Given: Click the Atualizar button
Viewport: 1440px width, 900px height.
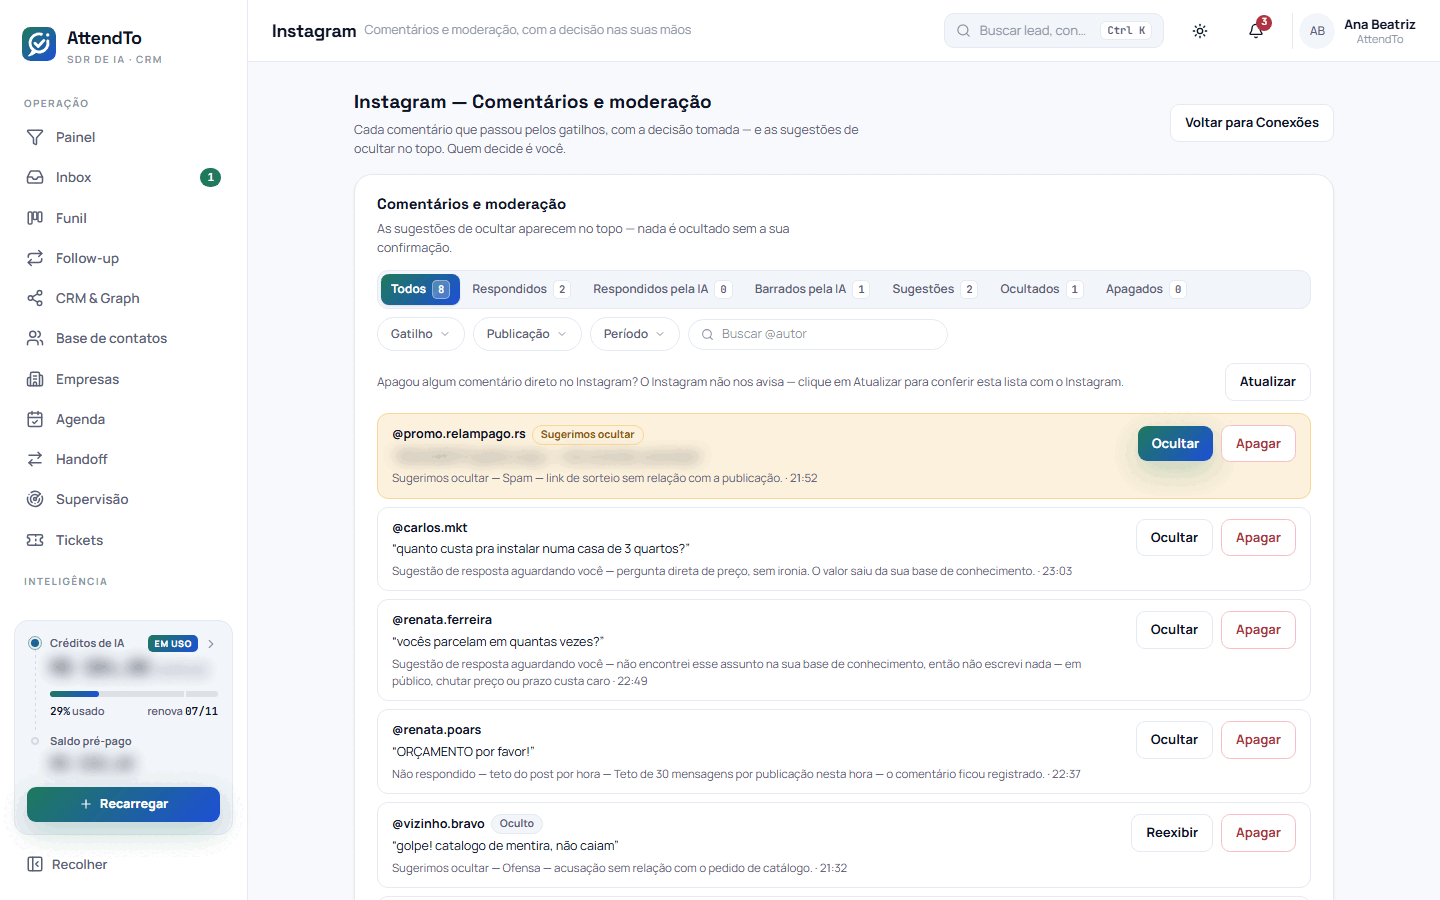Looking at the screenshot, I should 1268,382.
